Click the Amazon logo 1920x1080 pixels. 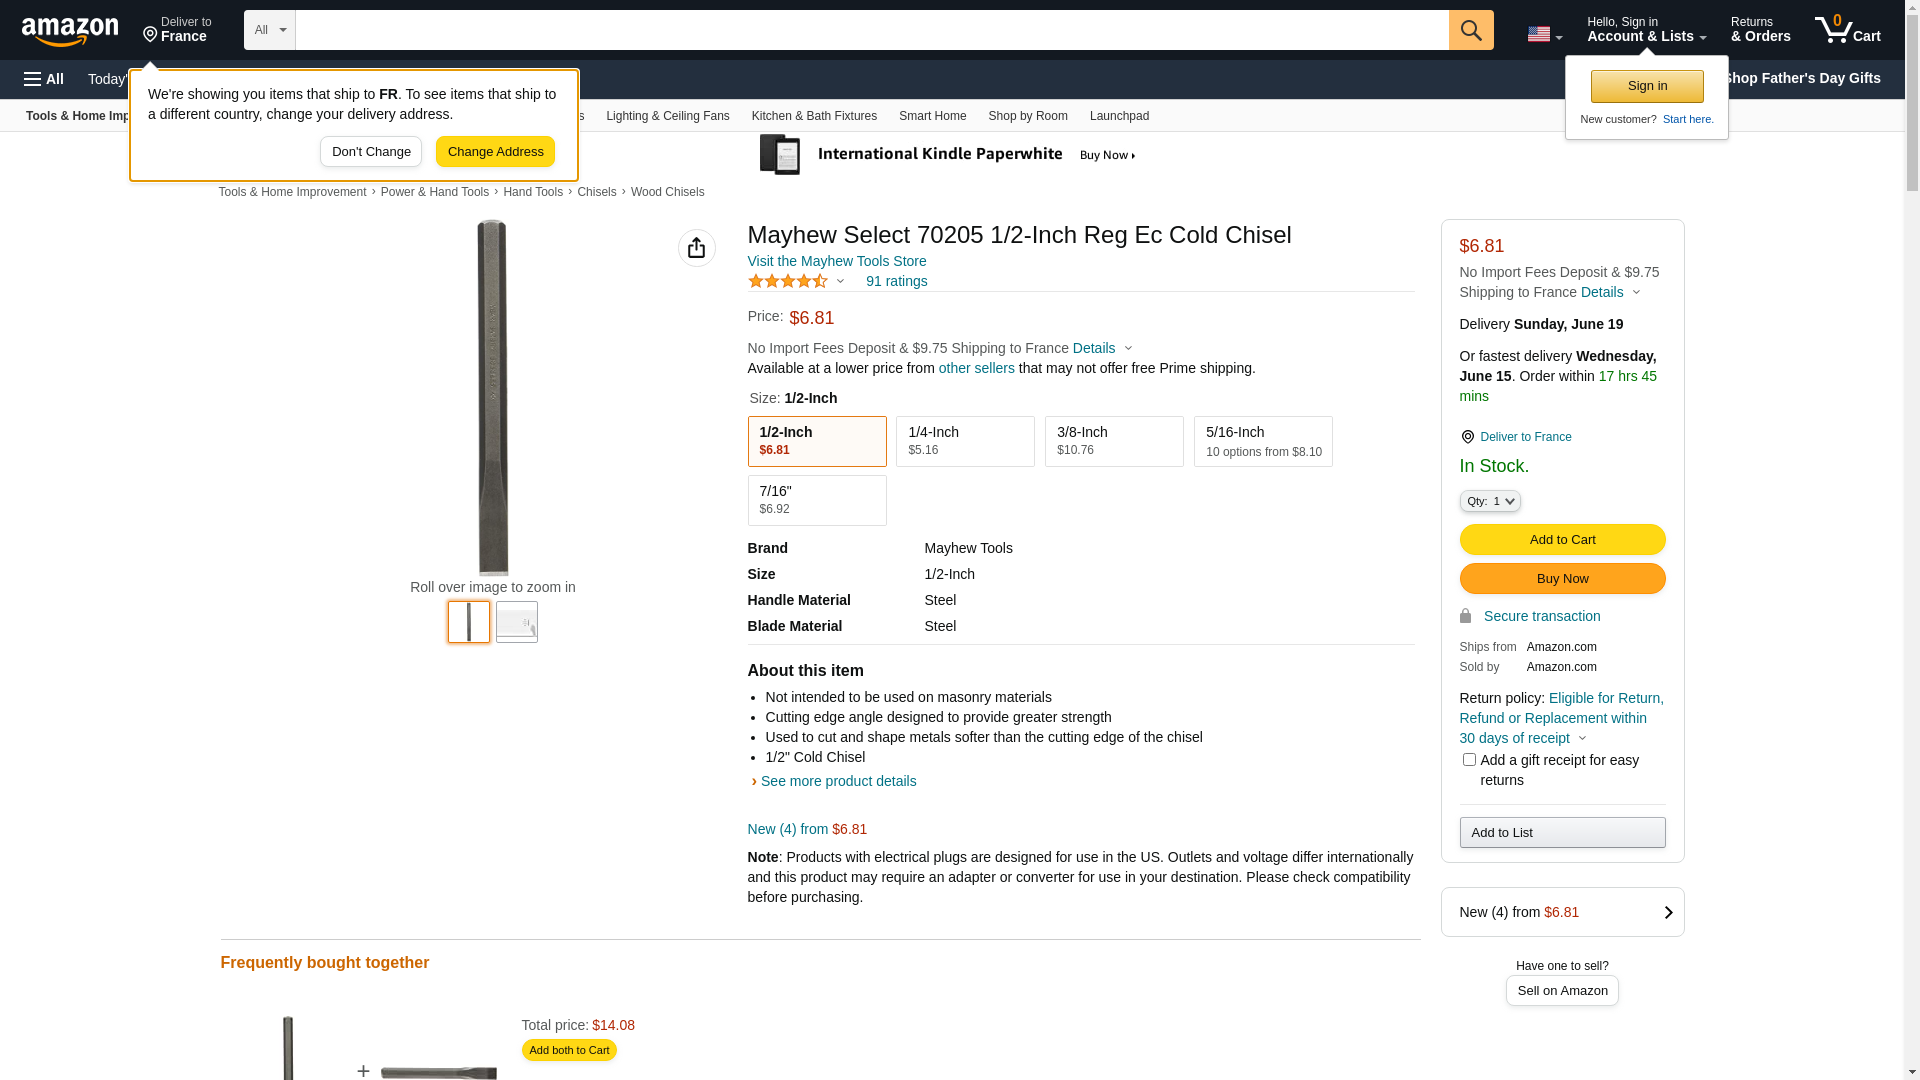pyautogui.click(x=70, y=31)
